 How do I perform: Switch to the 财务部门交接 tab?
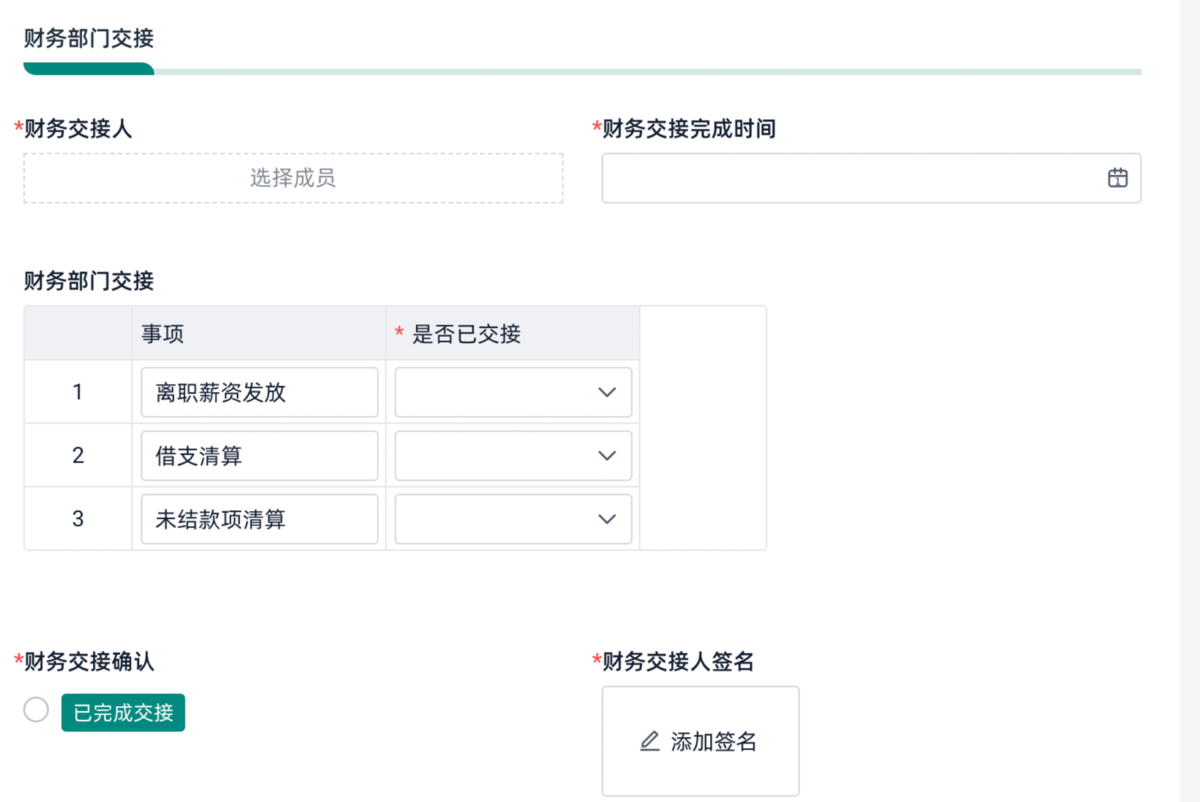point(89,39)
